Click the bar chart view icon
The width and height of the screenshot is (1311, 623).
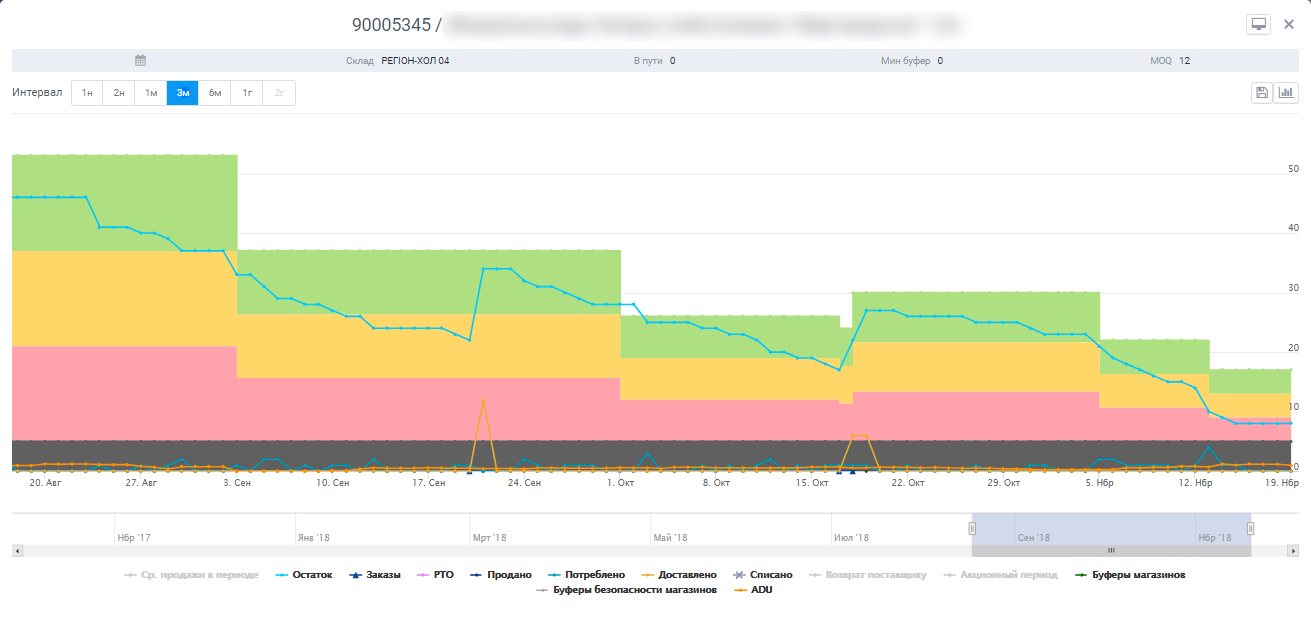1286,93
